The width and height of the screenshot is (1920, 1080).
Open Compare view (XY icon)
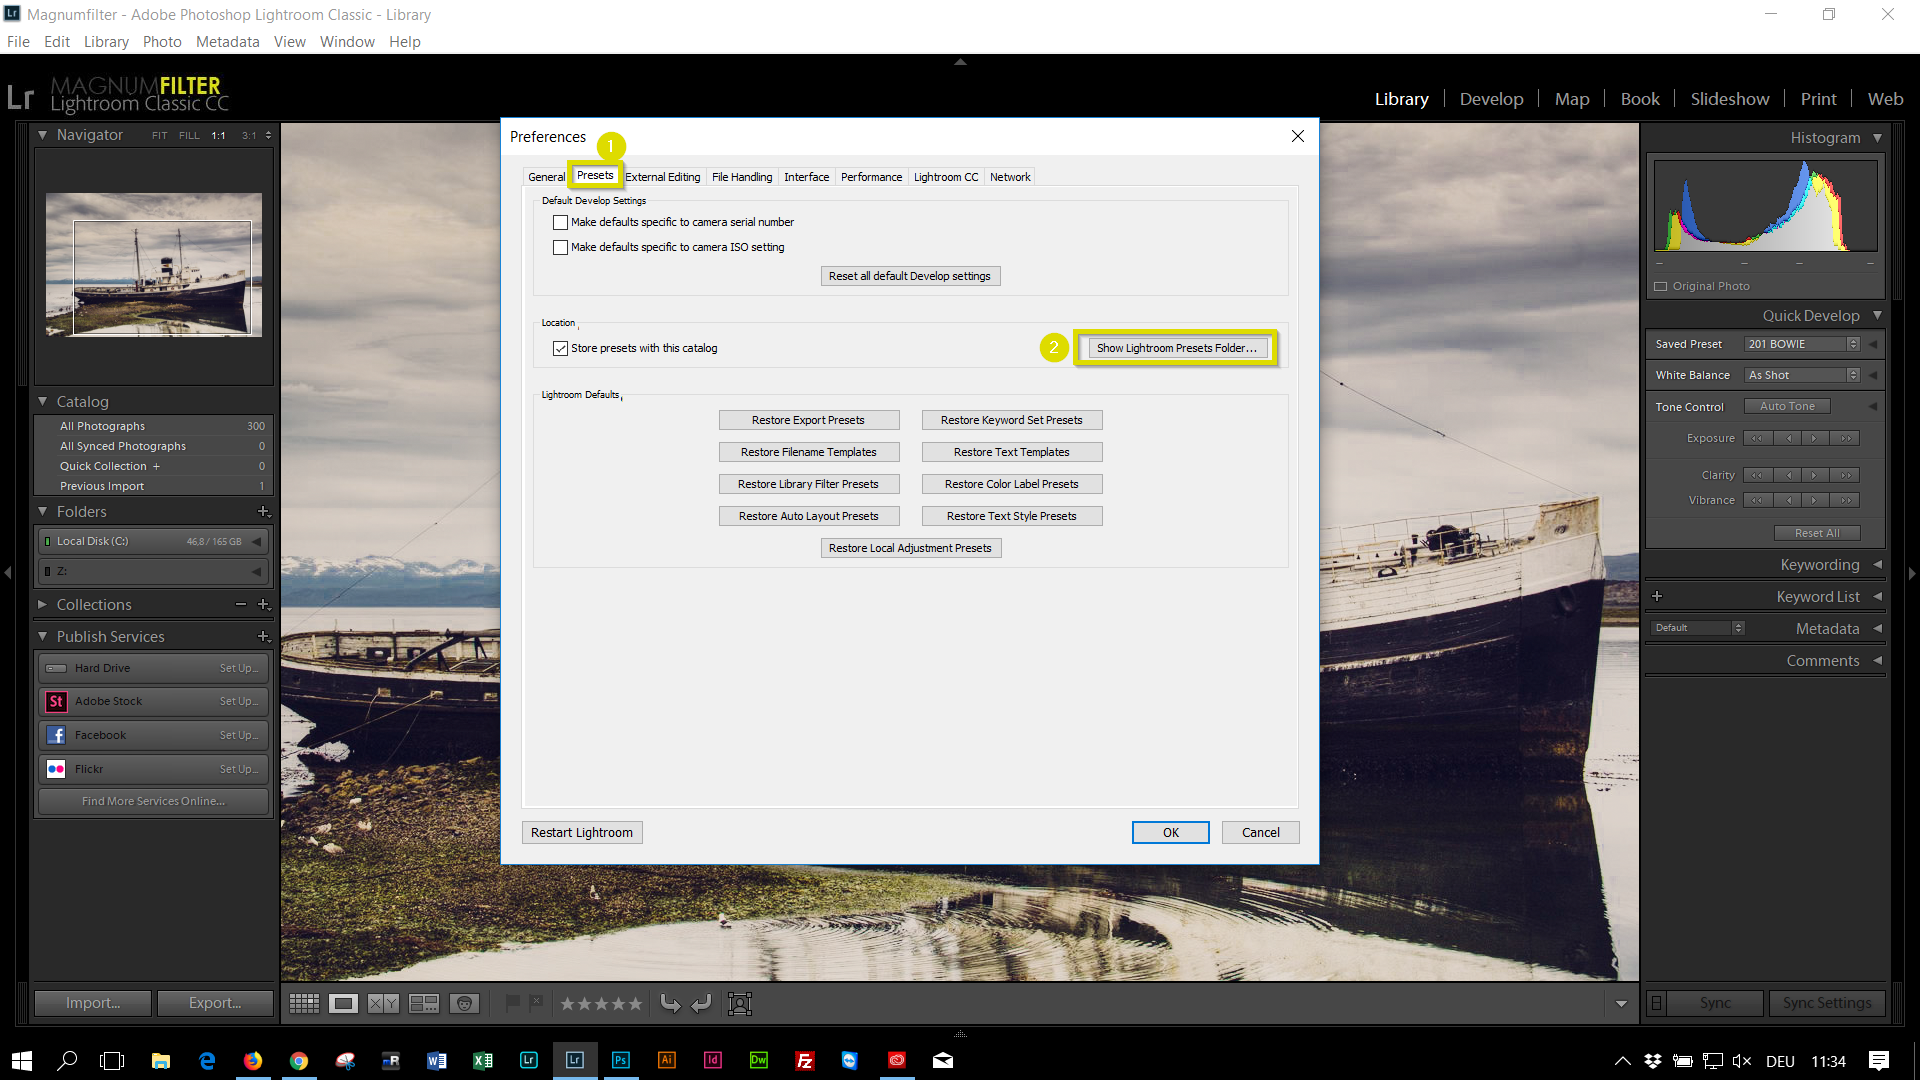pos(383,1003)
